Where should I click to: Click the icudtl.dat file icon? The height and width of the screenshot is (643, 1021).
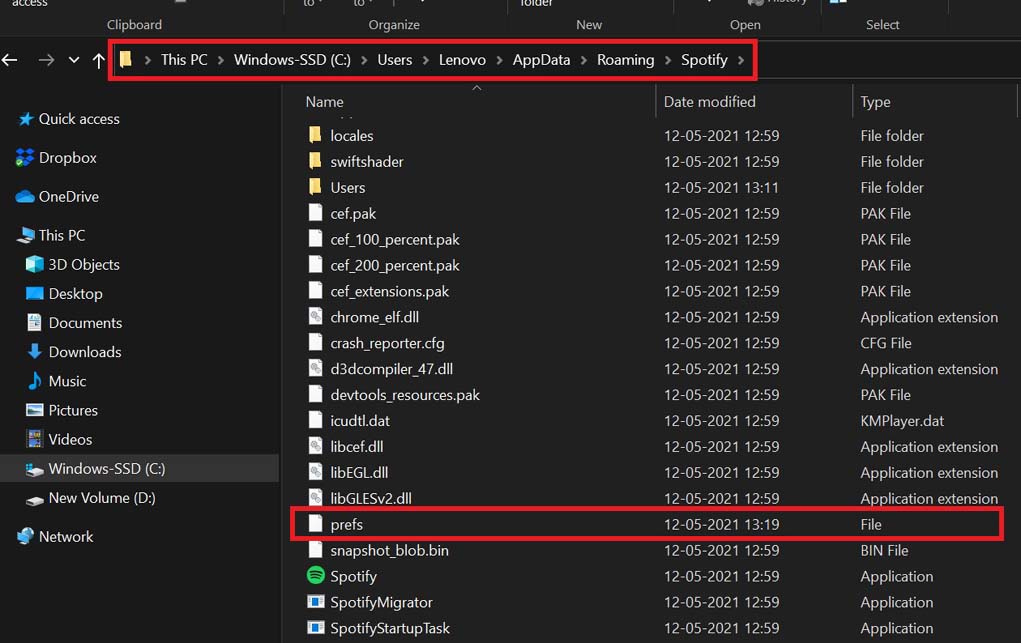(315, 420)
